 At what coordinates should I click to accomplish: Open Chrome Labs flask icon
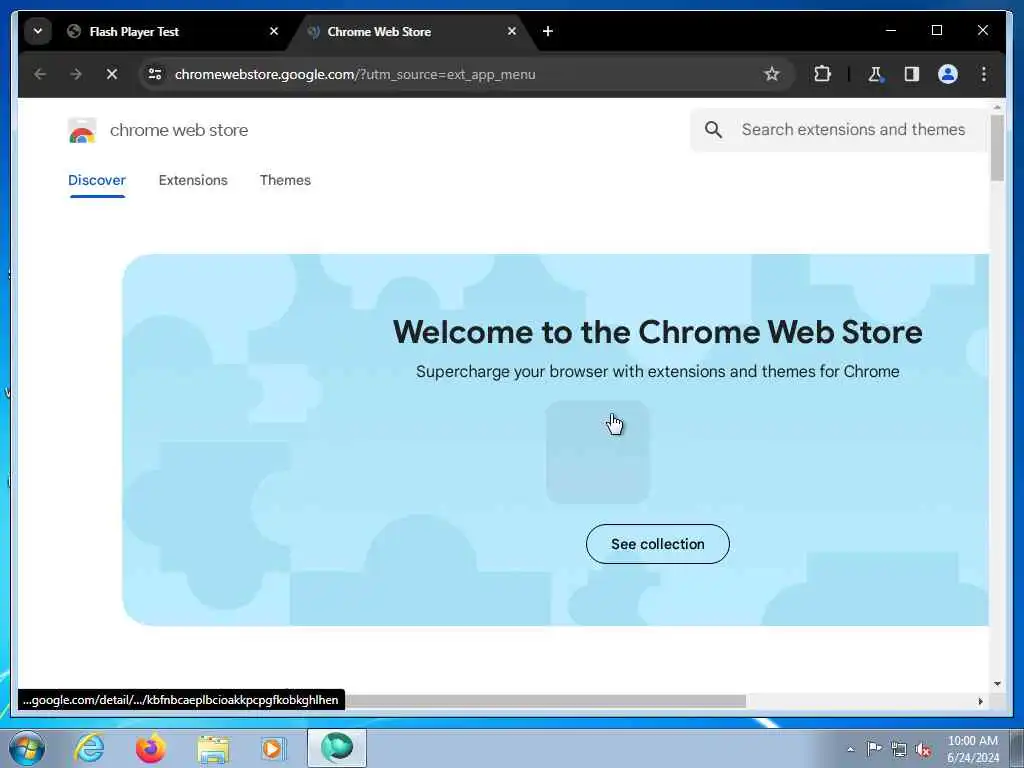click(875, 74)
